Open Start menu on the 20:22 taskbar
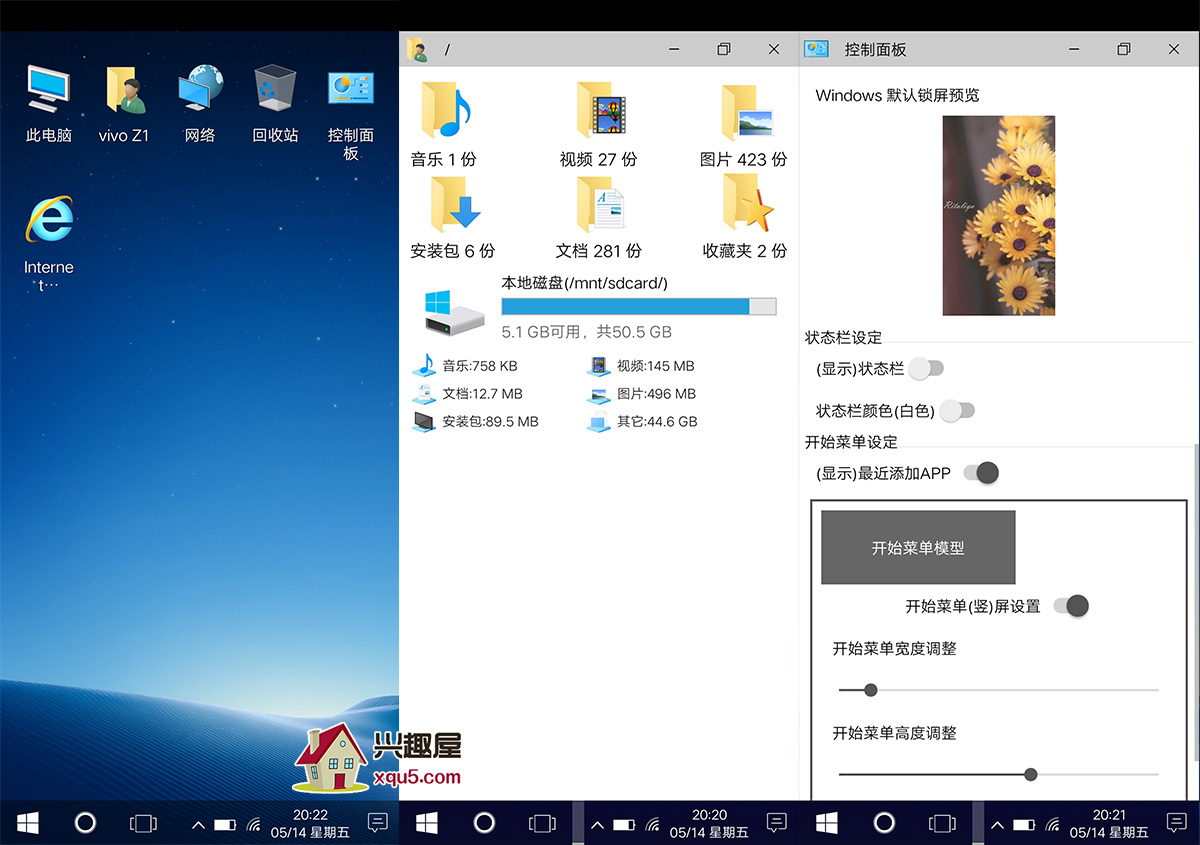Image resolution: width=1200 pixels, height=845 pixels. click(28, 823)
